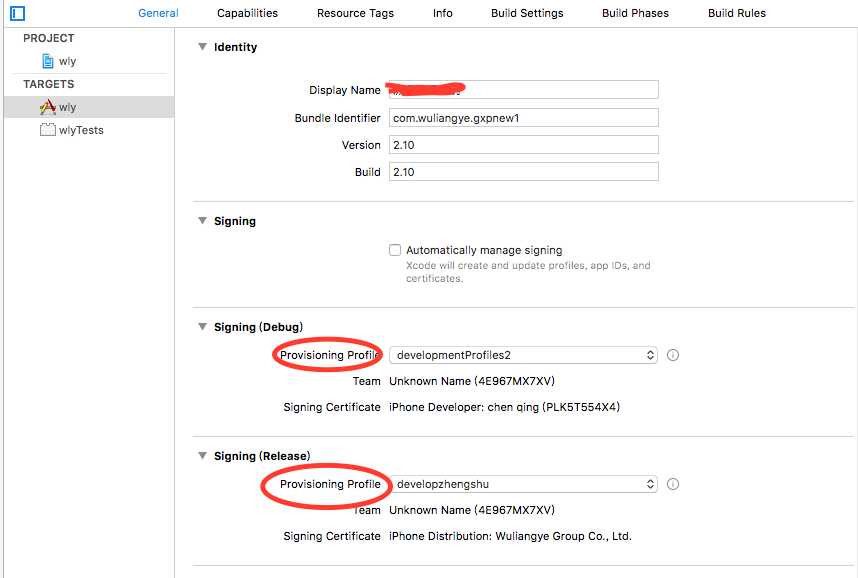Collapse the Signing (Debug) section

[202, 327]
